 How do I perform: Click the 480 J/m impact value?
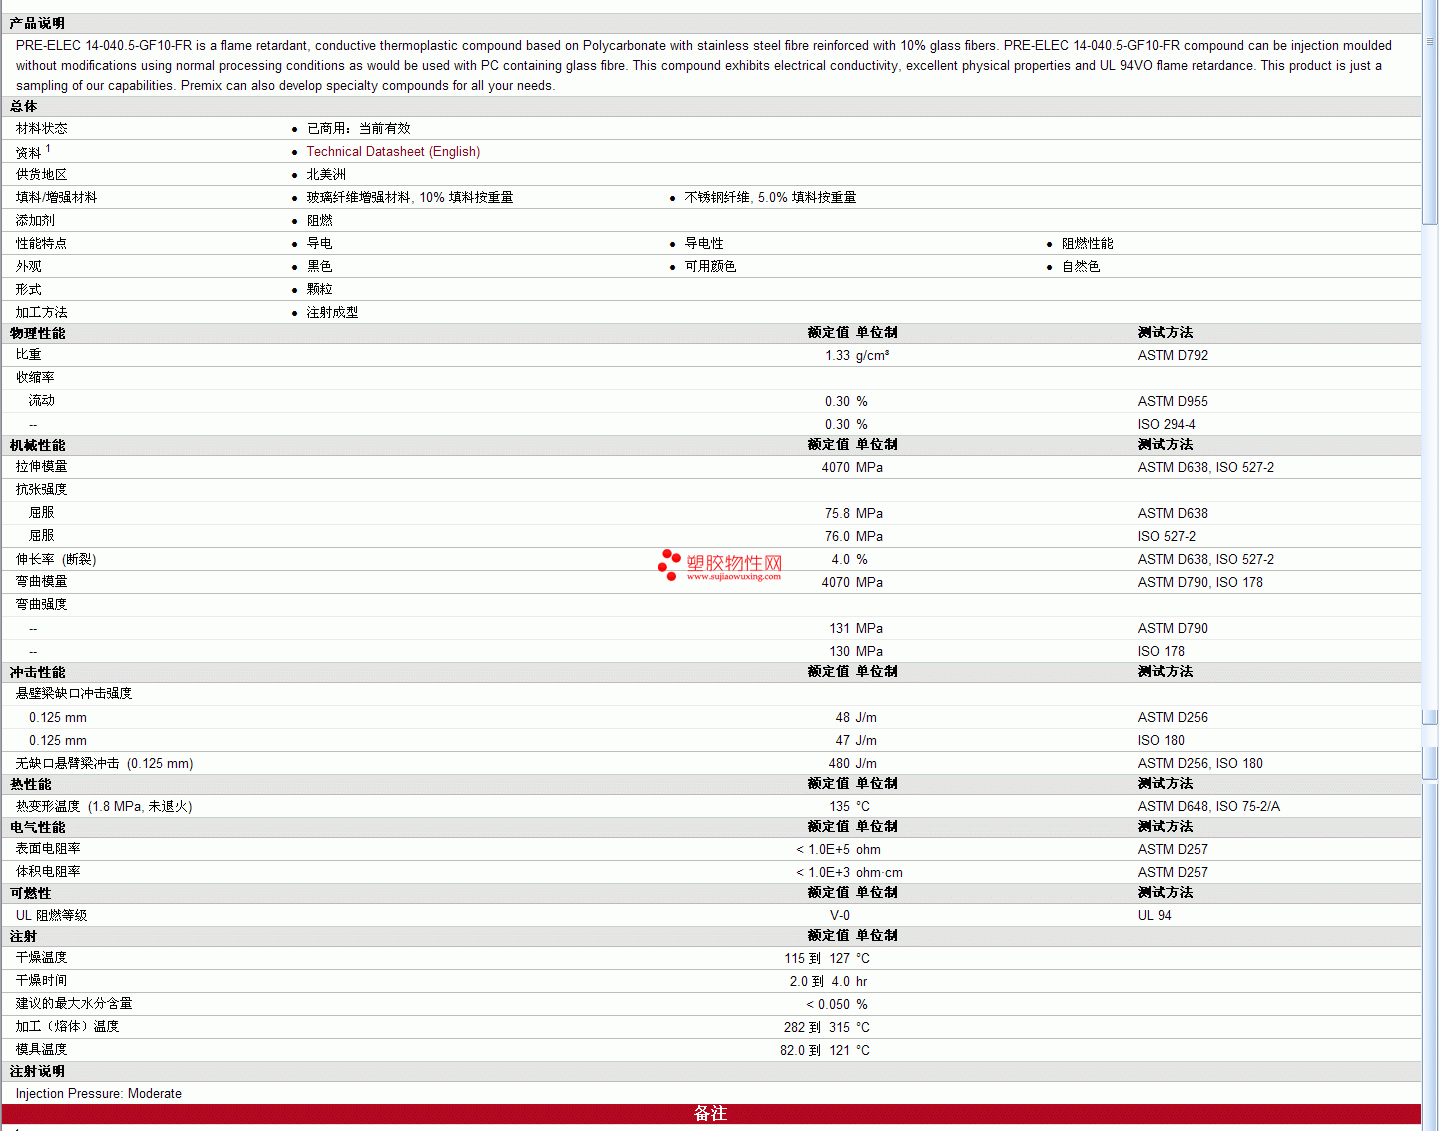pos(852,764)
